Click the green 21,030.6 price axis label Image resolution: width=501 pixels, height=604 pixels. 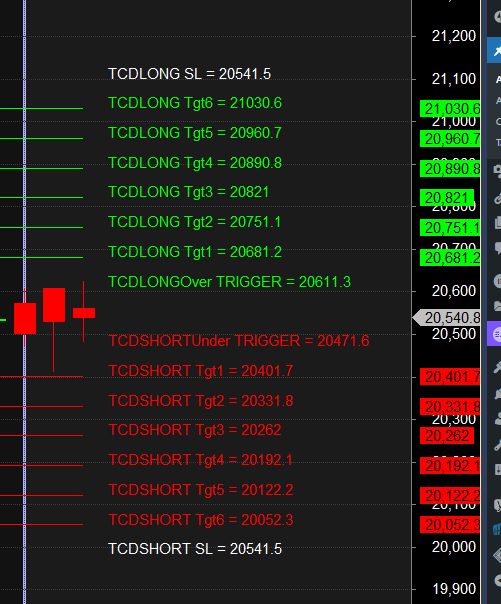(450, 109)
